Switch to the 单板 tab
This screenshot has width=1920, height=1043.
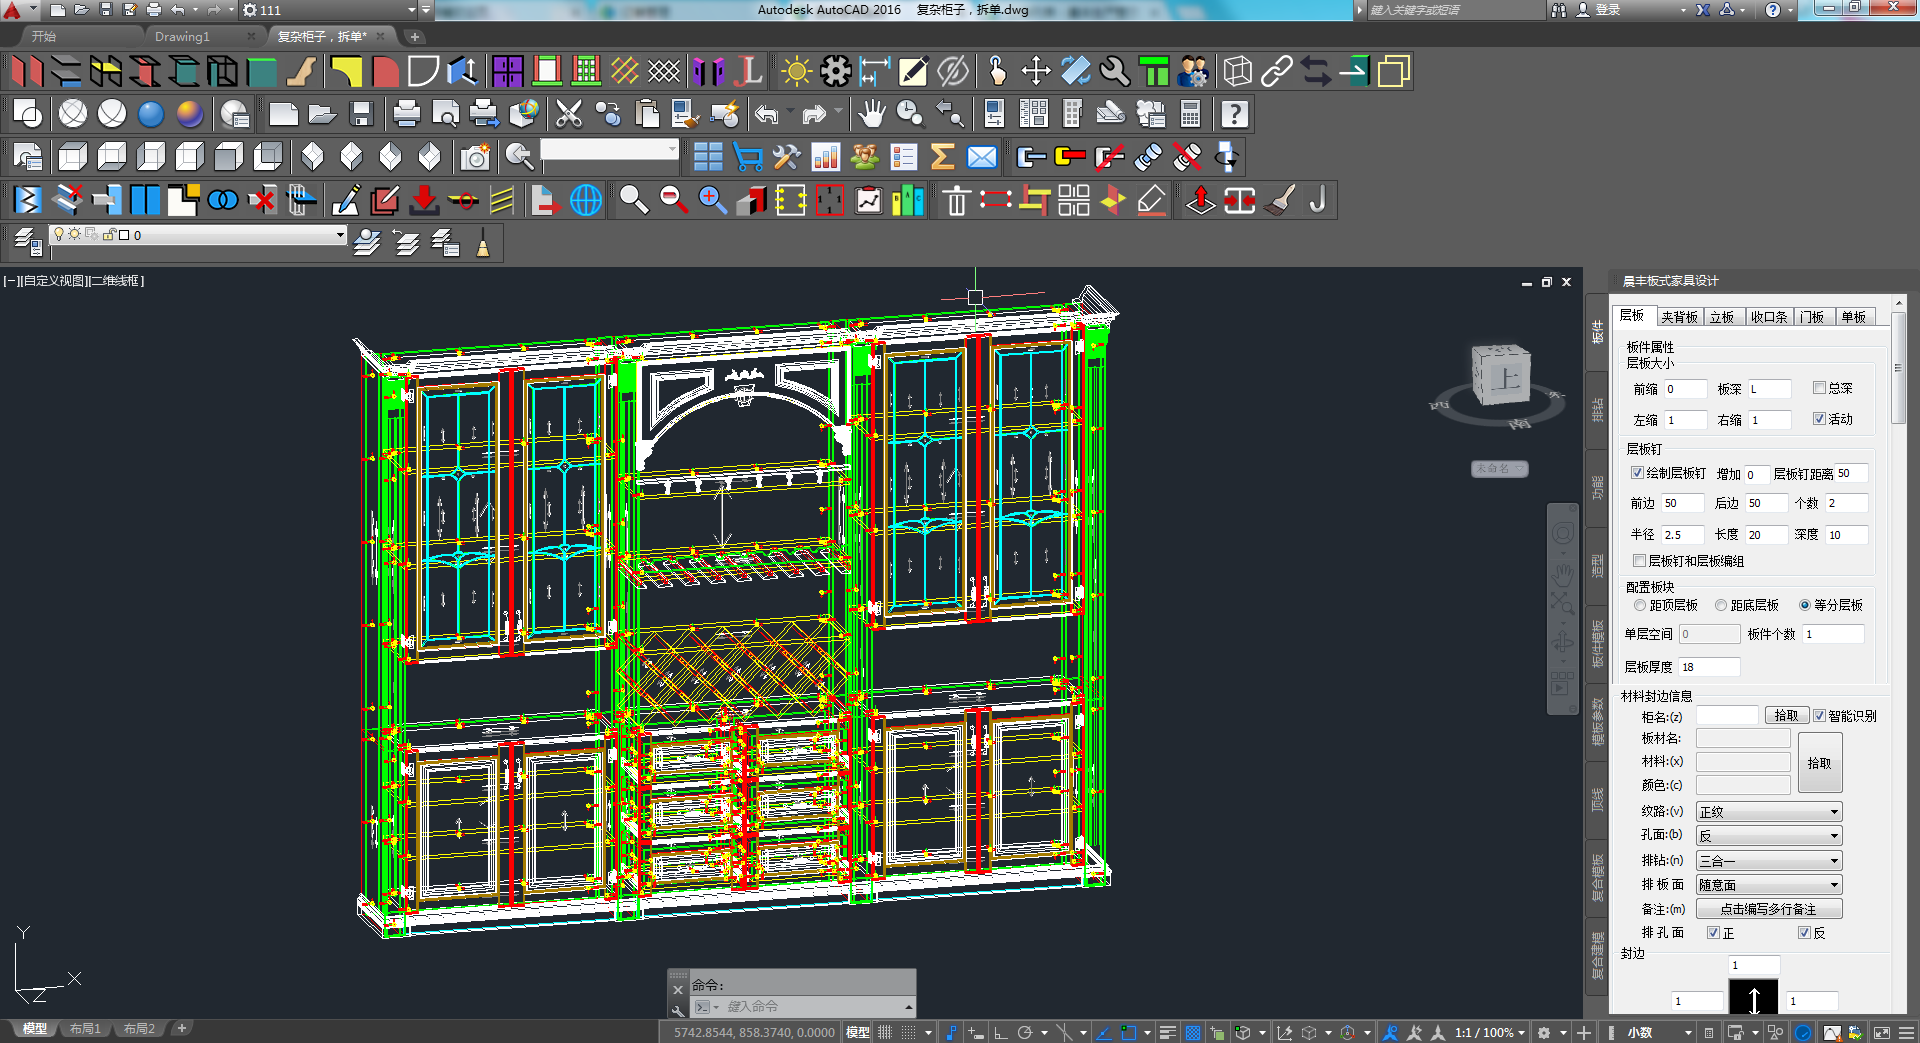1854,317
